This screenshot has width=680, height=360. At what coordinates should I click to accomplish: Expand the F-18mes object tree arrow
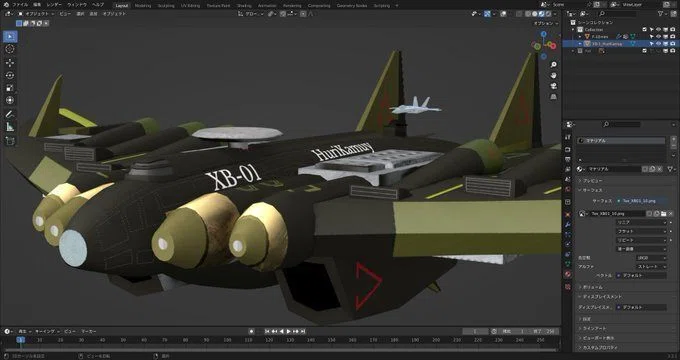point(580,37)
